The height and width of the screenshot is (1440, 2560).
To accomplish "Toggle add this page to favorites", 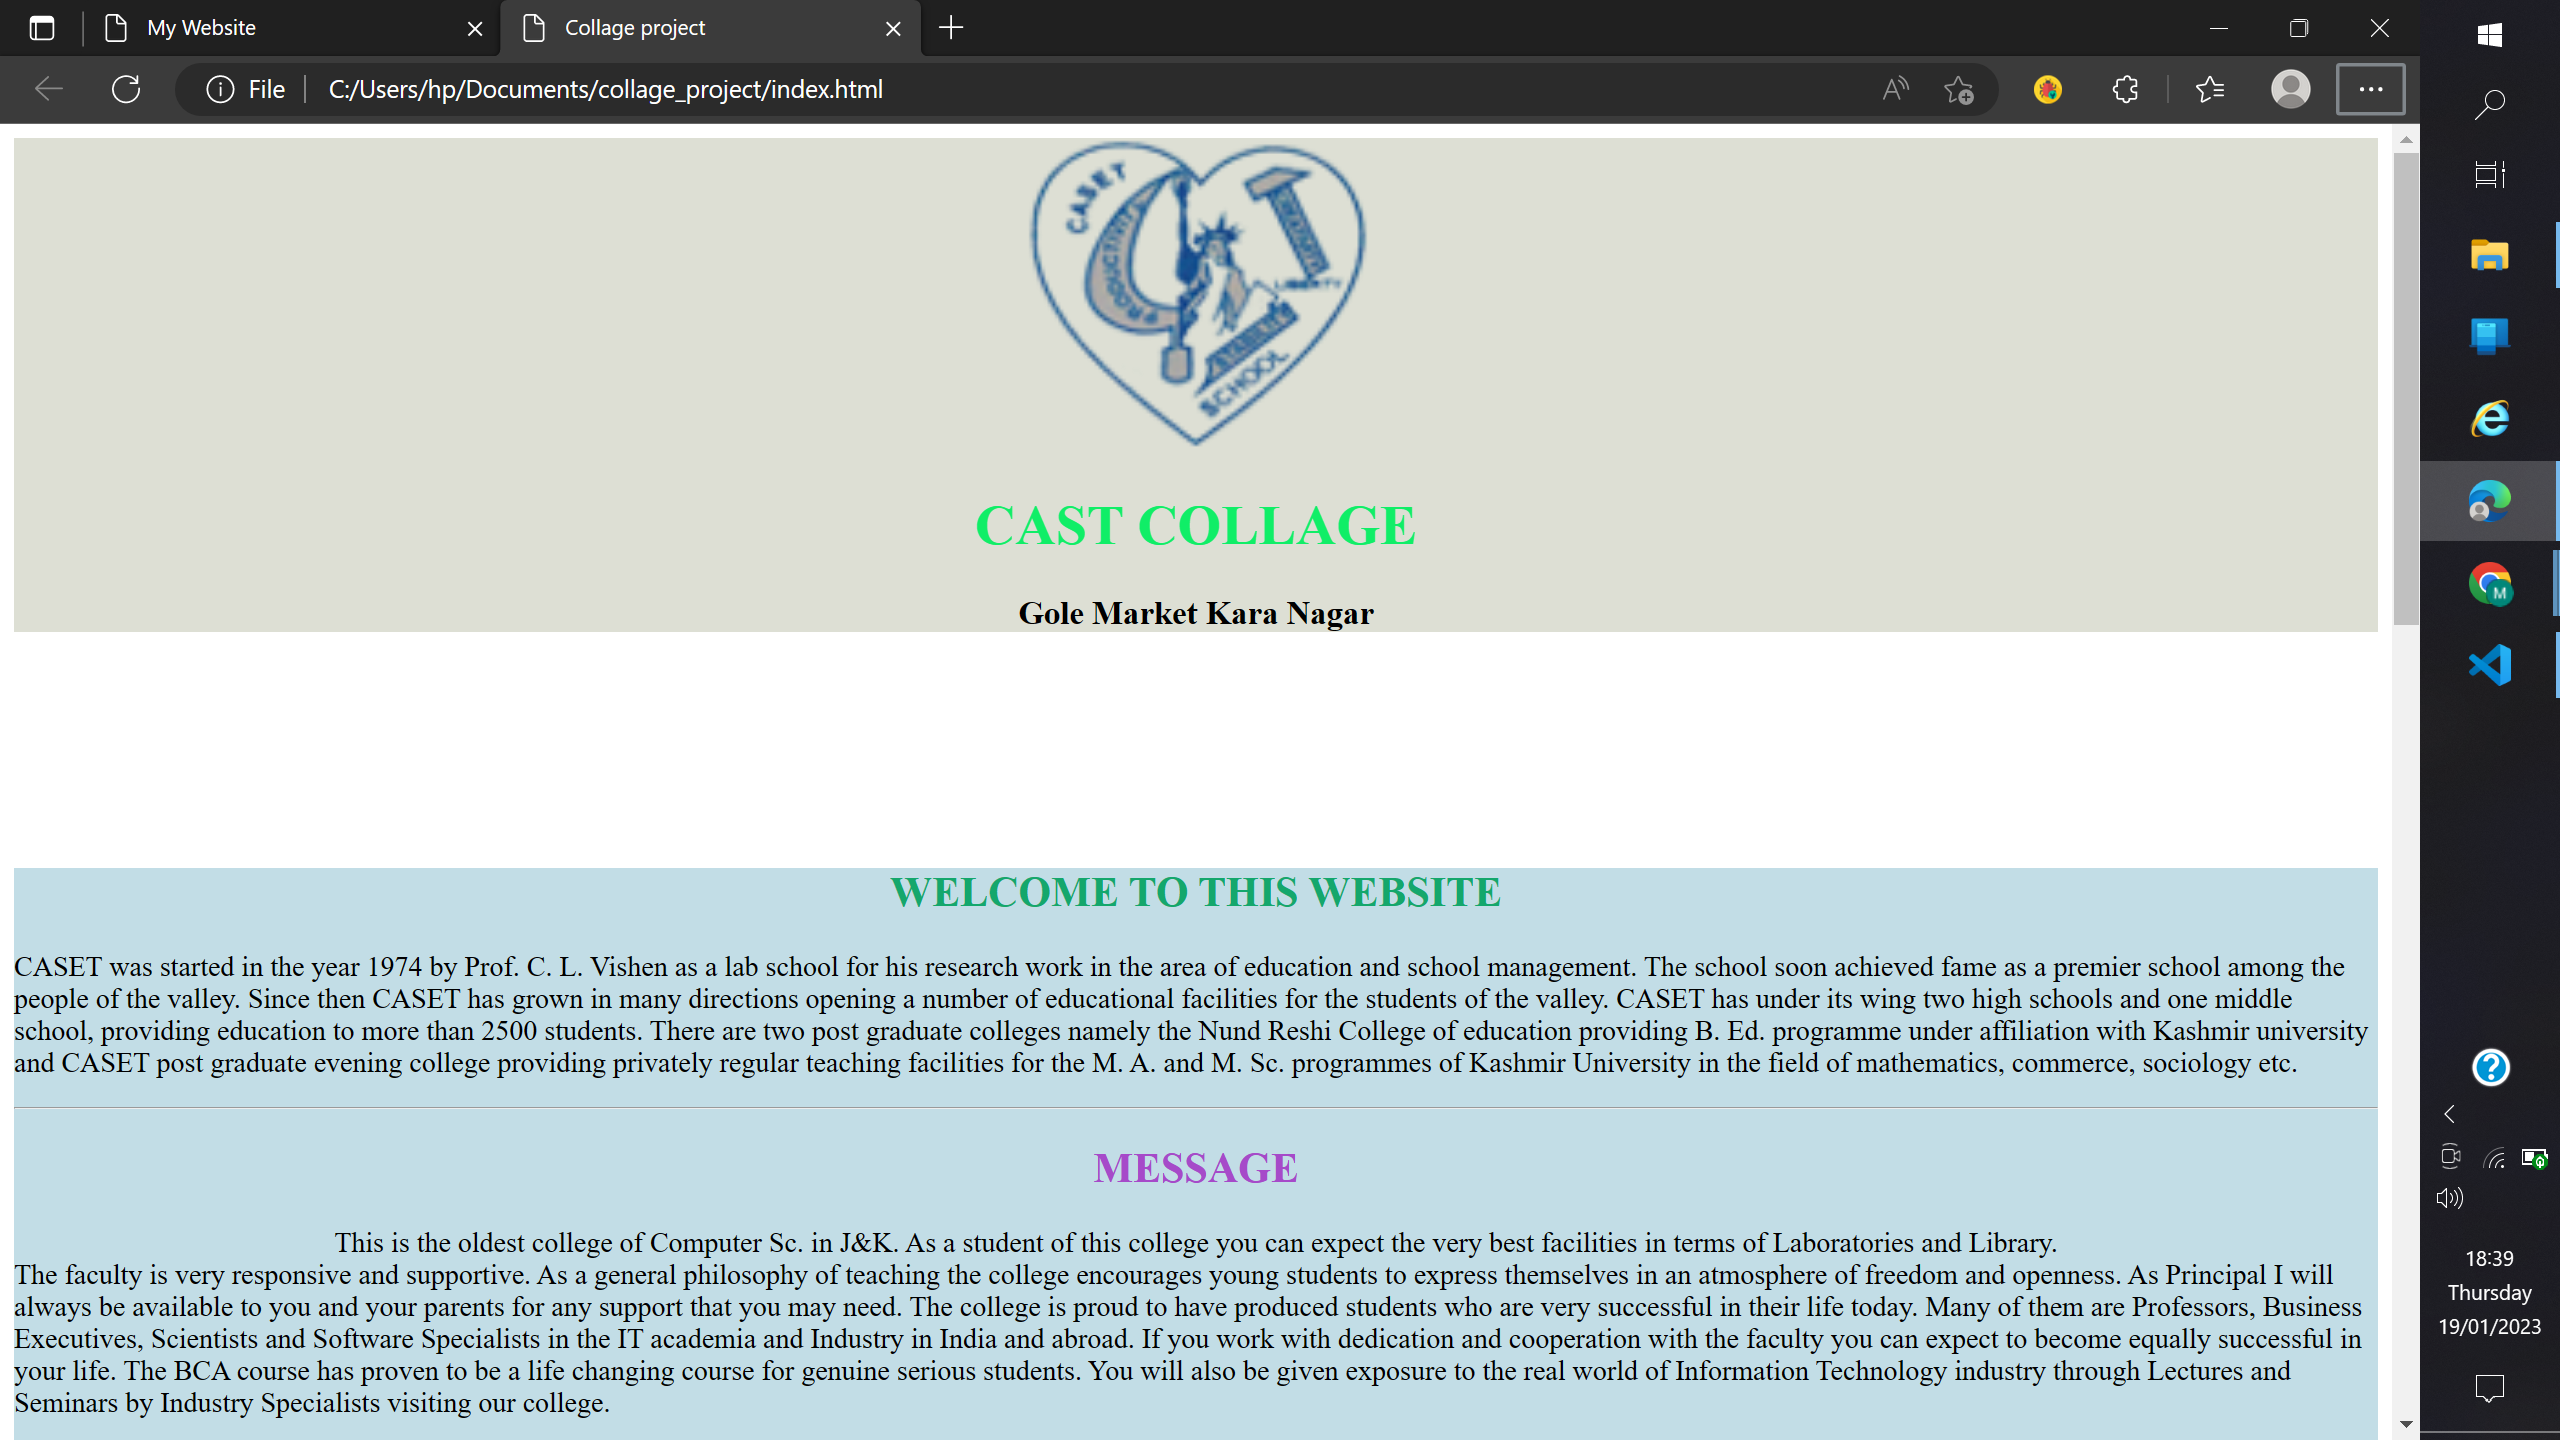I will click(x=1959, y=89).
